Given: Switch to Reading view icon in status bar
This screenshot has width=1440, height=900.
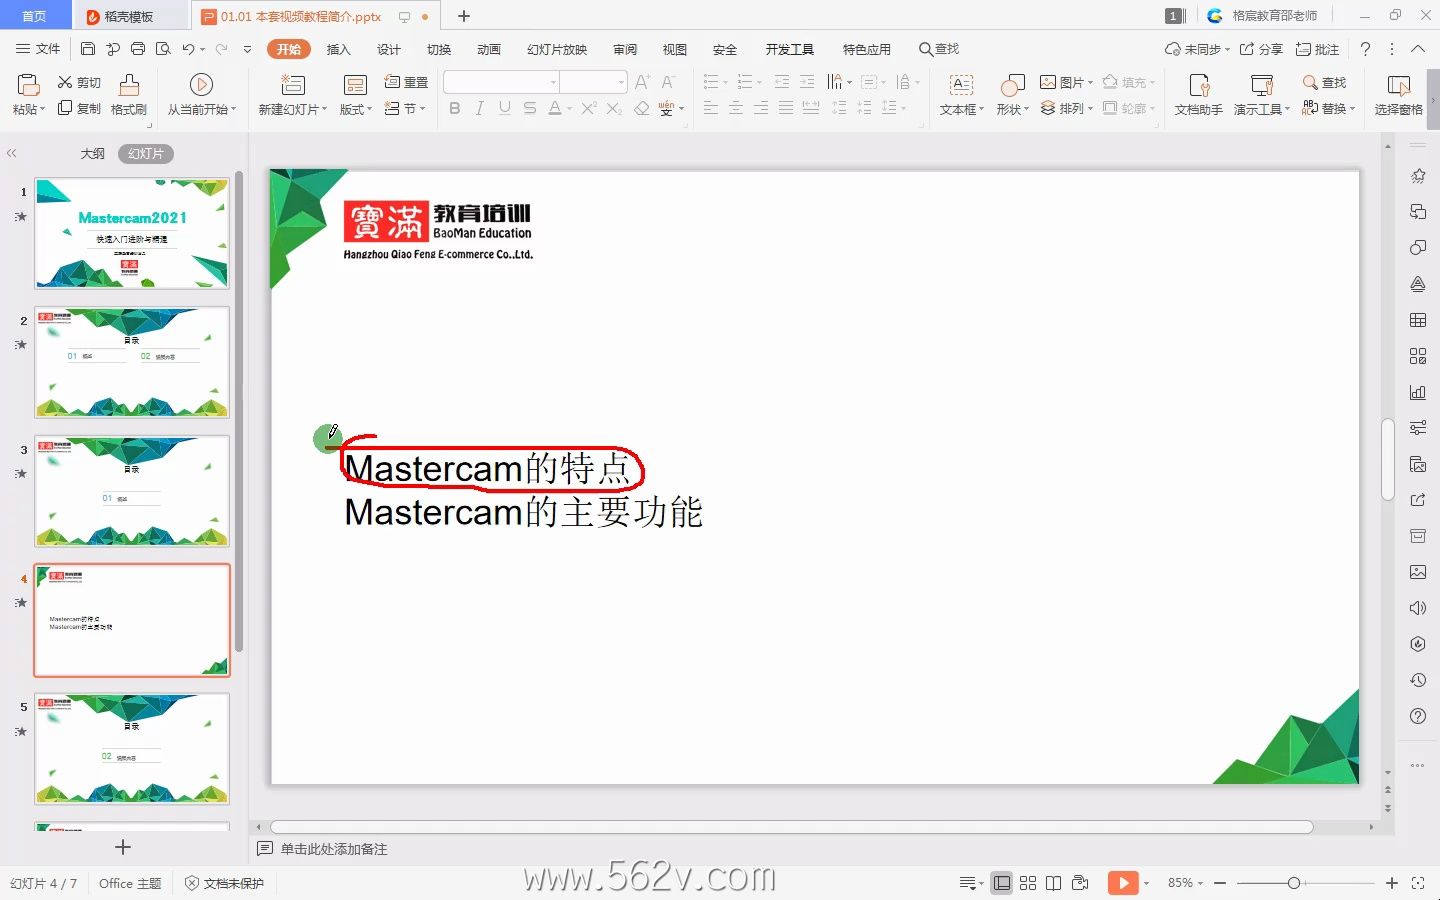Looking at the screenshot, I should pos(1054,883).
